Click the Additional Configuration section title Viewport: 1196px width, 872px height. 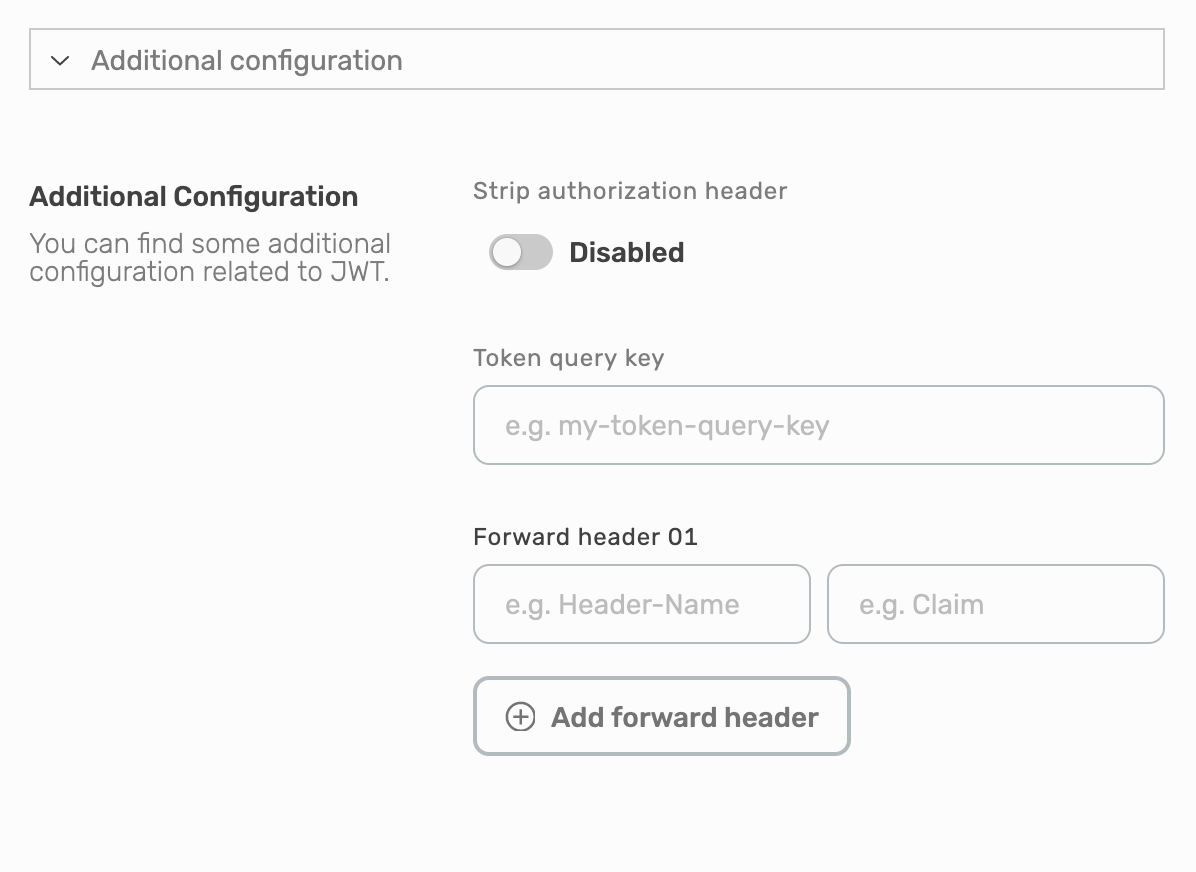pos(194,196)
